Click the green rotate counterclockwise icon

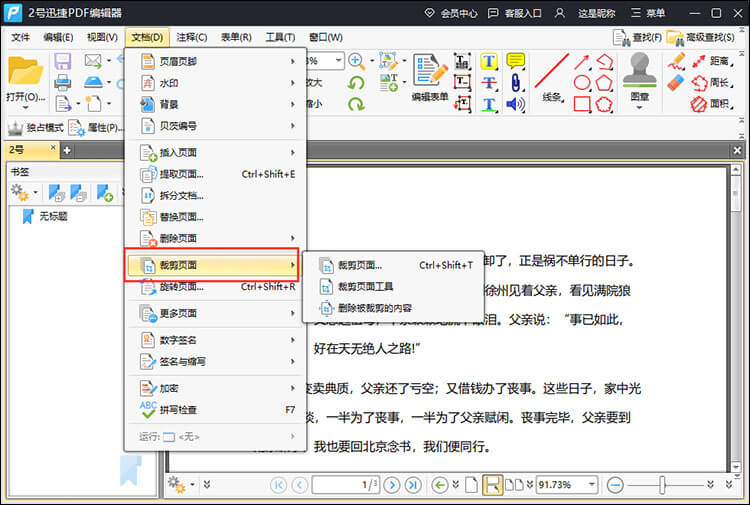356,83
